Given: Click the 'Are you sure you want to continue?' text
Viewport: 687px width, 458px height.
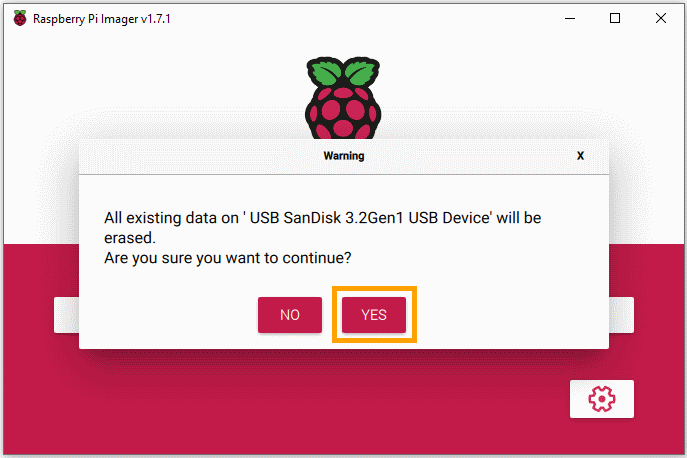Looking at the screenshot, I should [227, 258].
